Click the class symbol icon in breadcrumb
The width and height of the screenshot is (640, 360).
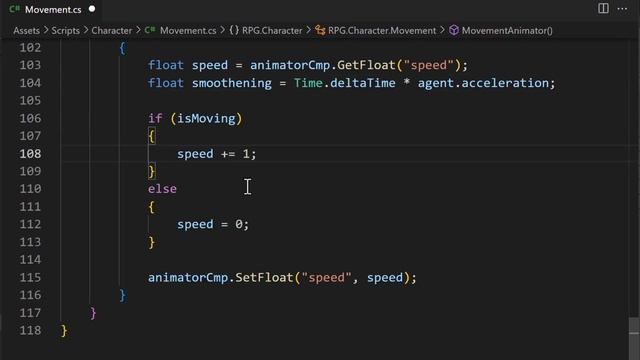tap(320, 31)
